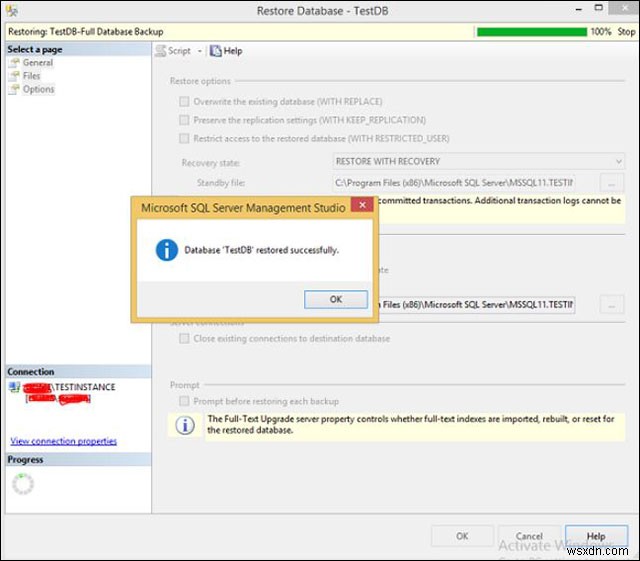
Task: Toggle Close existing connections to destination database
Action: pos(184,338)
